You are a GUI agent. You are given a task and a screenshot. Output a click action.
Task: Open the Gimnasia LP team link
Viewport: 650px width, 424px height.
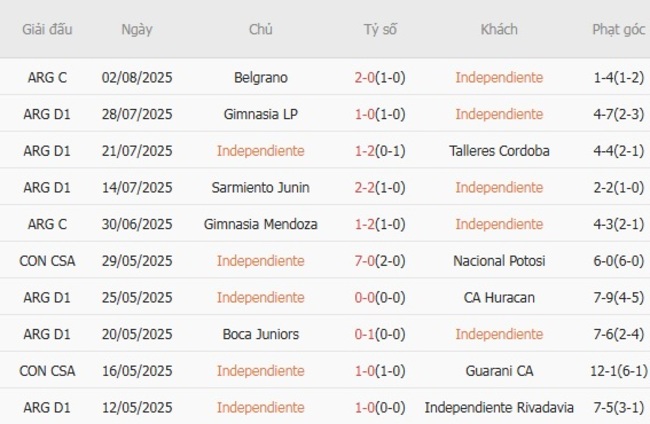click(261, 114)
